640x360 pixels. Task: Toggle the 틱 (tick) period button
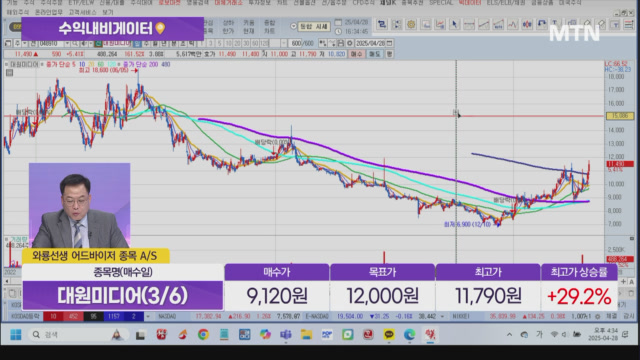point(191,43)
